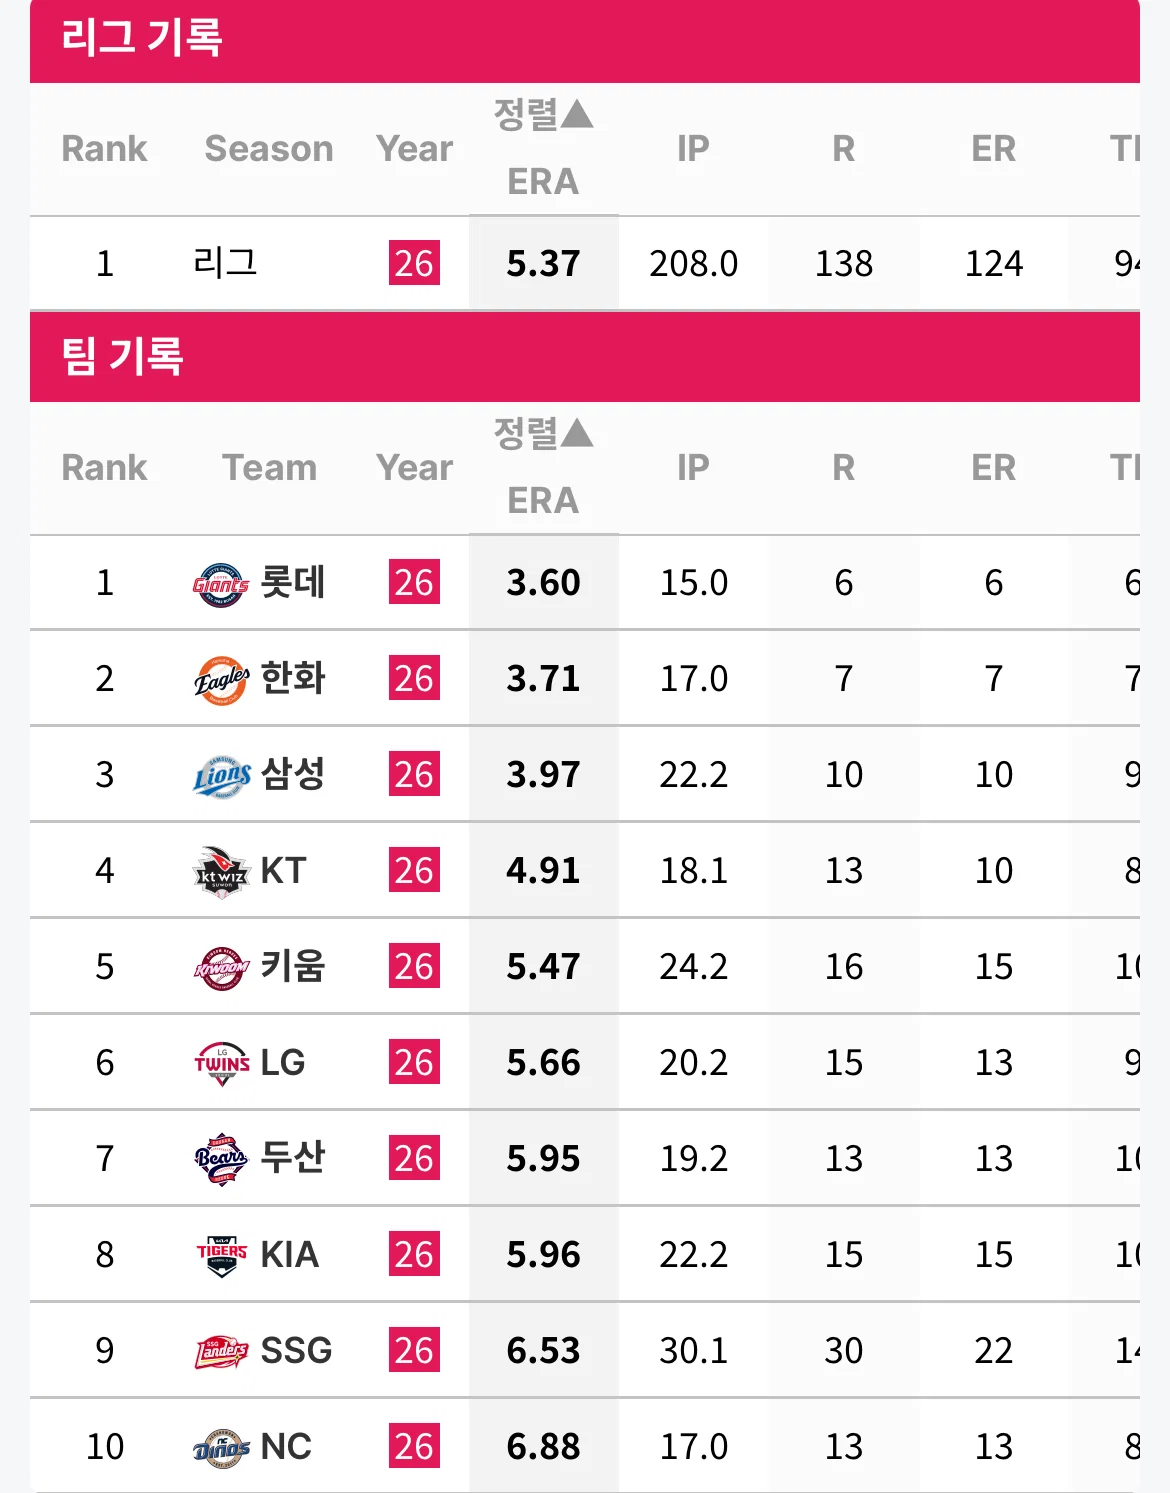Click the year 26 badge for 한화

click(414, 678)
